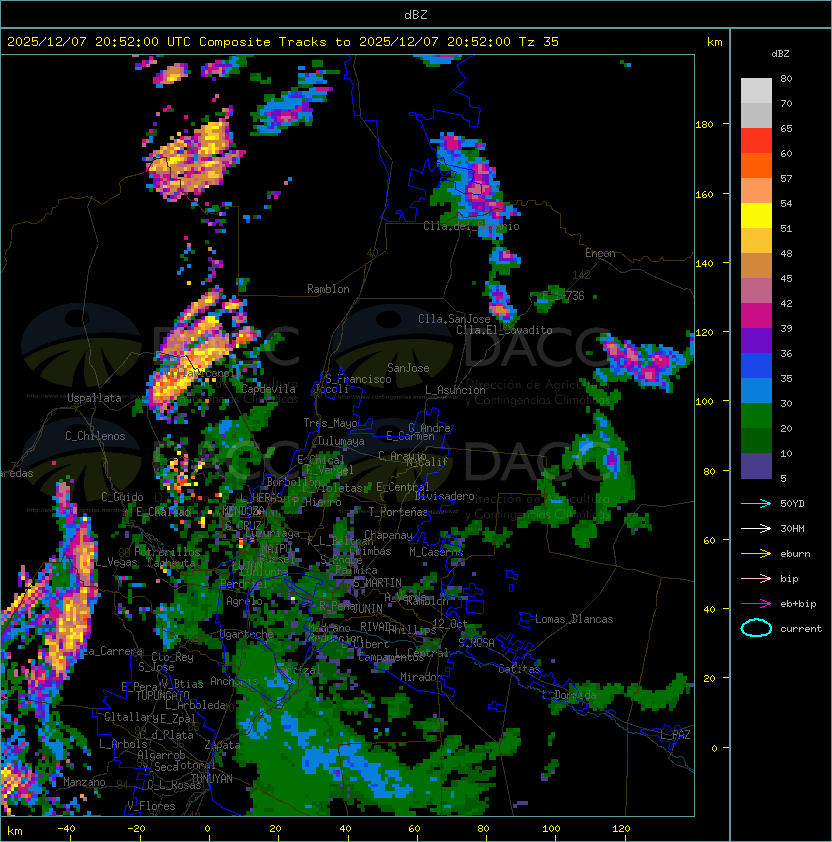Click the cyan 'current' ellipse legend icon
832x842 pixels.
[x=756, y=628]
